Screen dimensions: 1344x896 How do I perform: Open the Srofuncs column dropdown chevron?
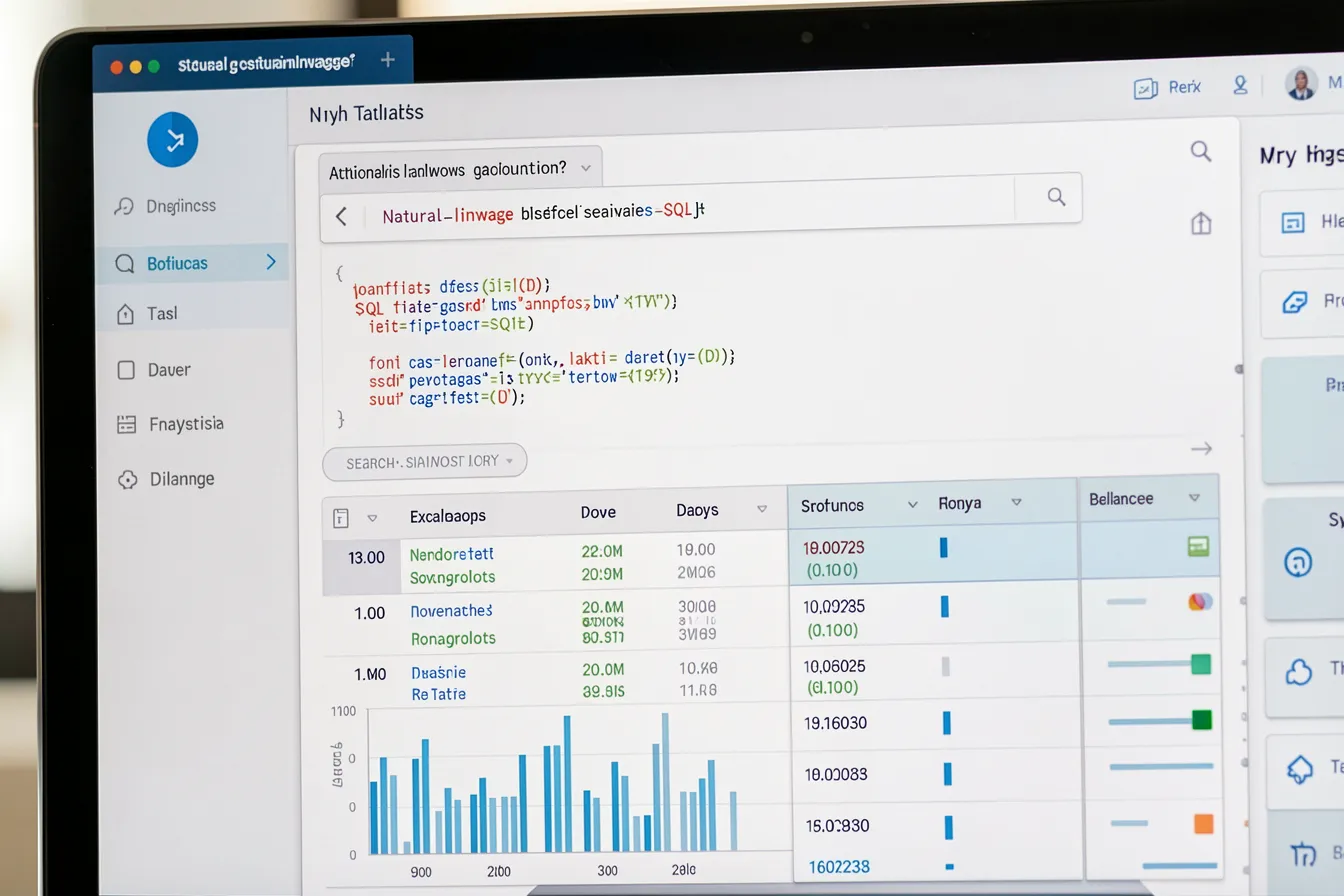912,505
